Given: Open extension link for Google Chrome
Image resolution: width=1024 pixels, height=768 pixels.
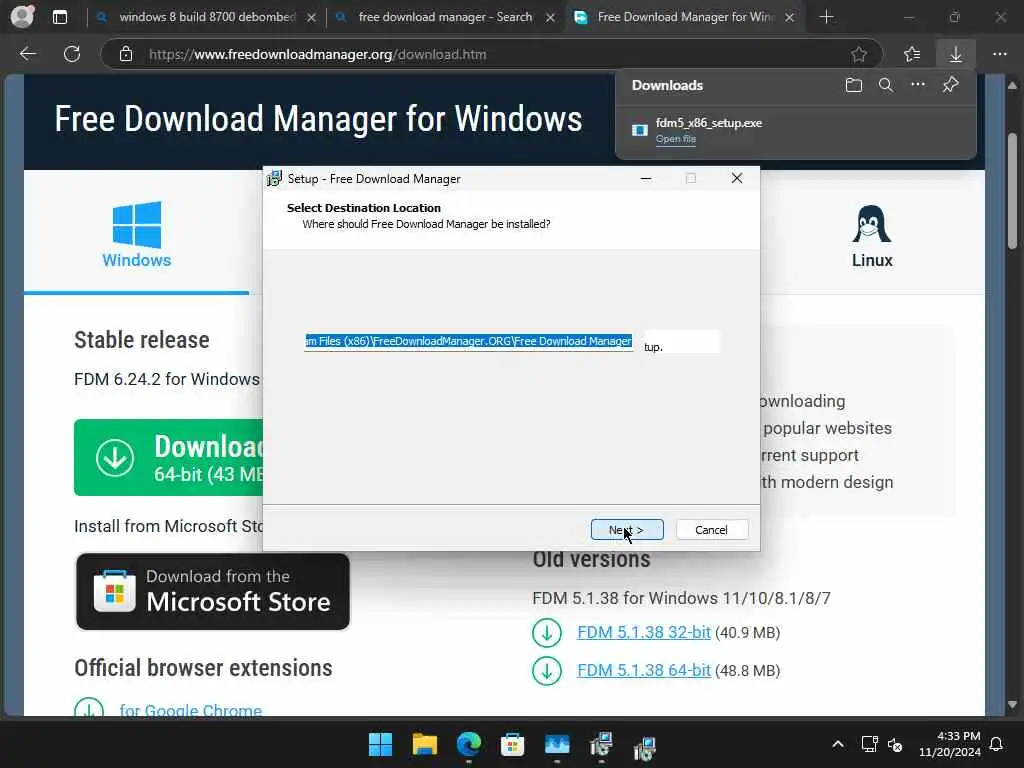Looking at the screenshot, I should click(x=191, y=710).
